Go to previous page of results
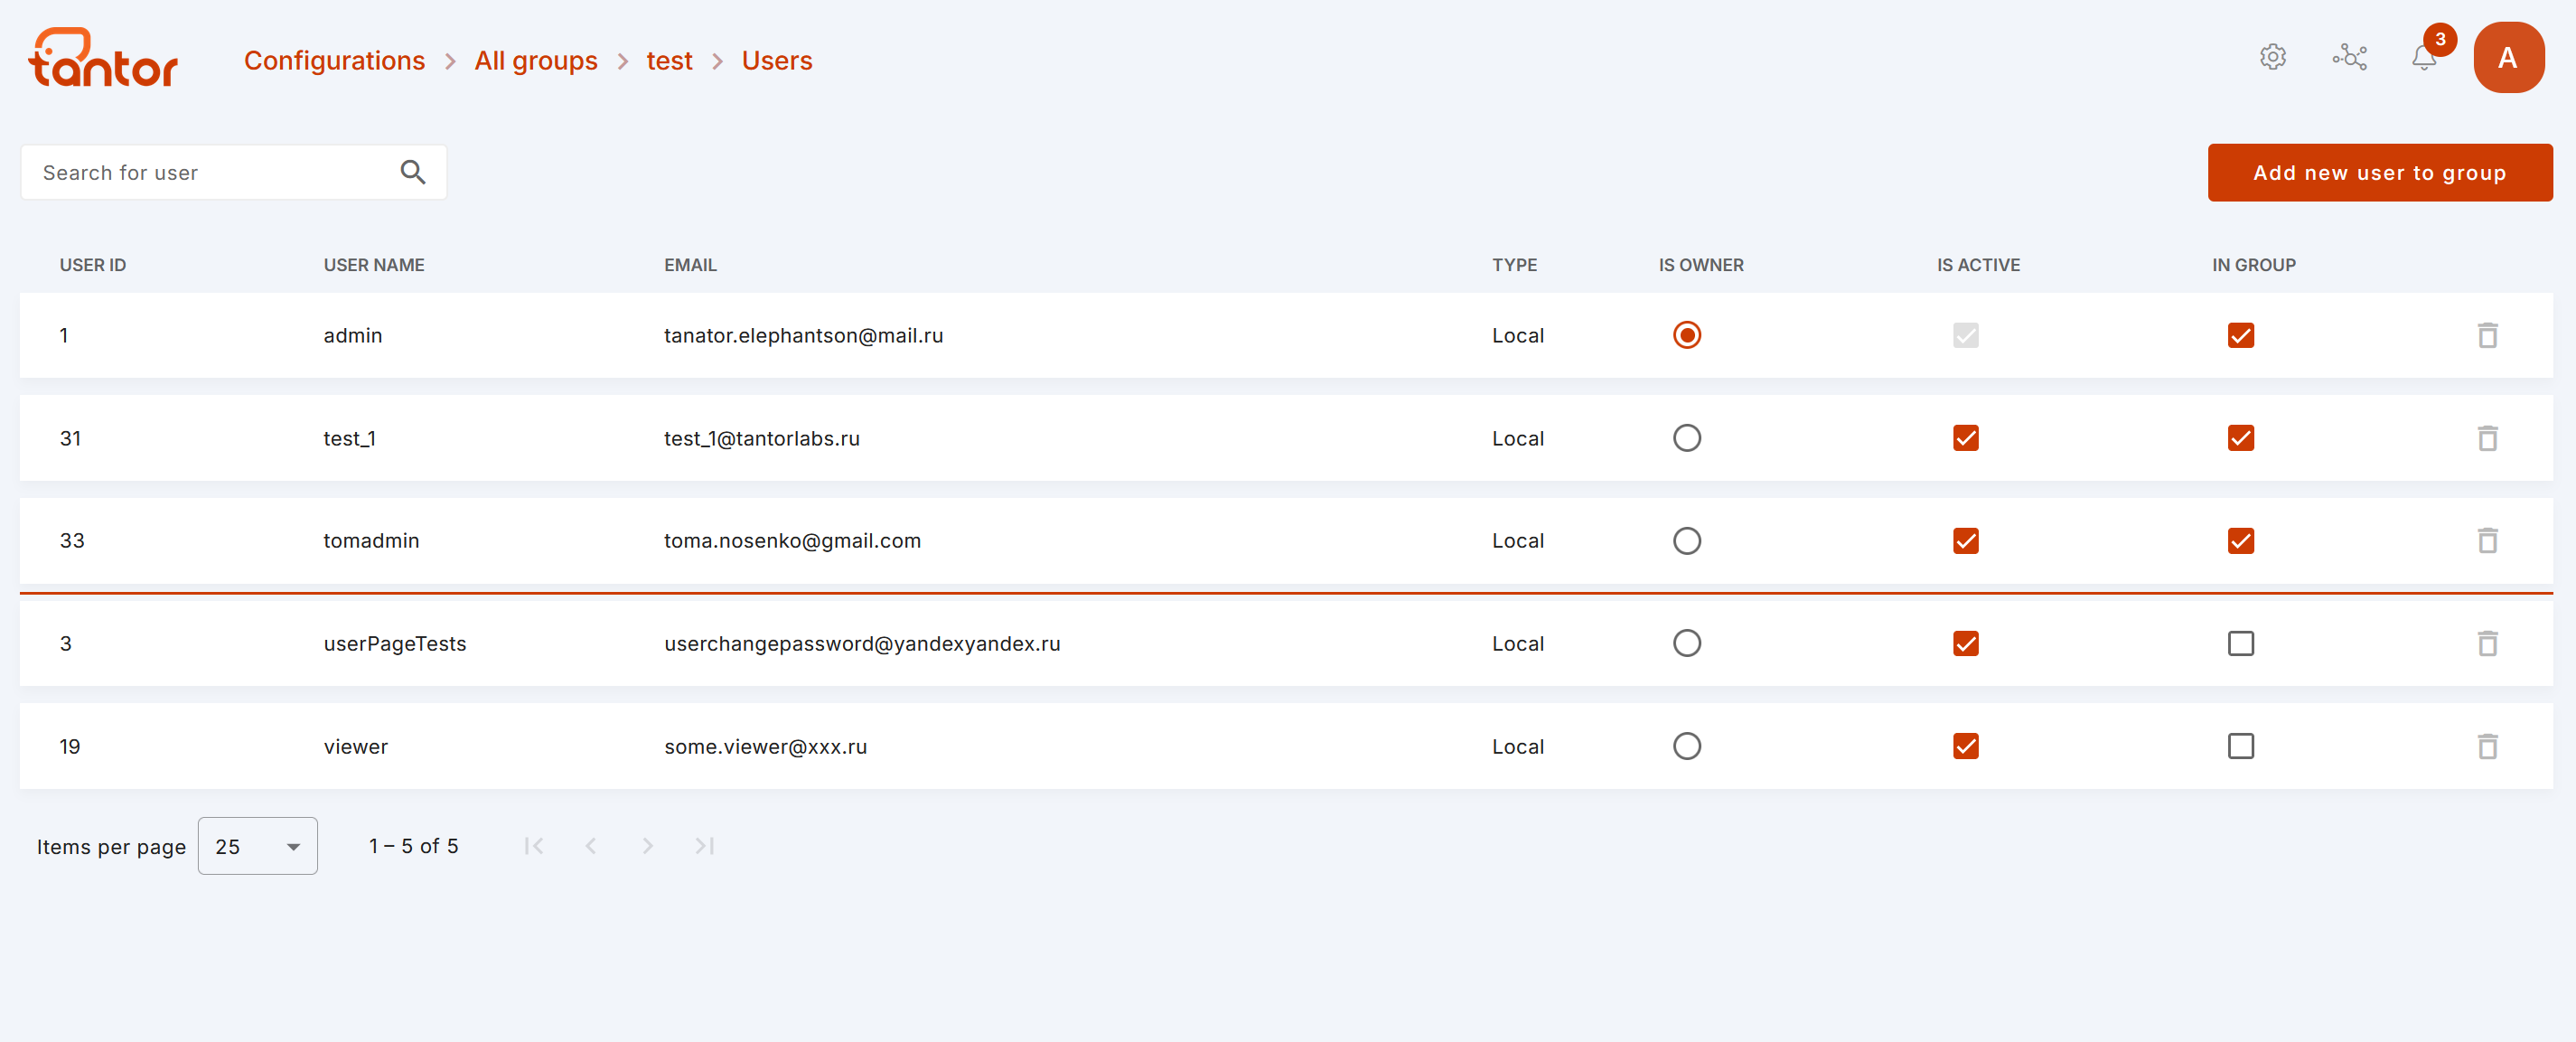Image resolution: width=2576 pixels, height=1042 pixels. 591,846
